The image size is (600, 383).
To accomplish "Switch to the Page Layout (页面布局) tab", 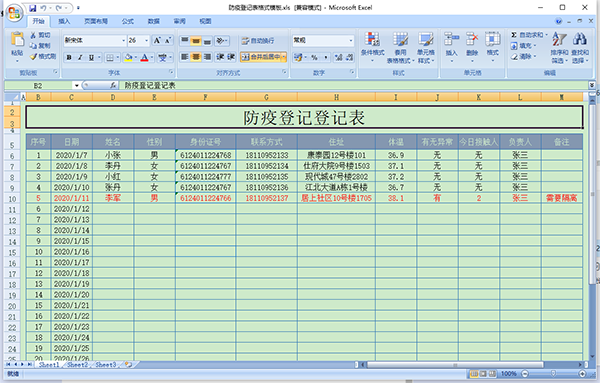I will point(96,21).
